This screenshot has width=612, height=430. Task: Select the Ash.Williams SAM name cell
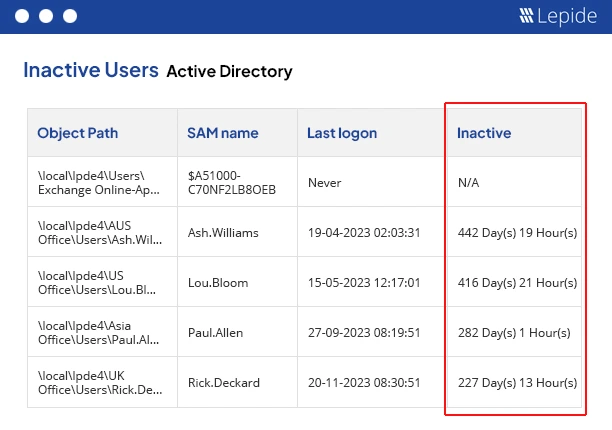coord(223,233)
